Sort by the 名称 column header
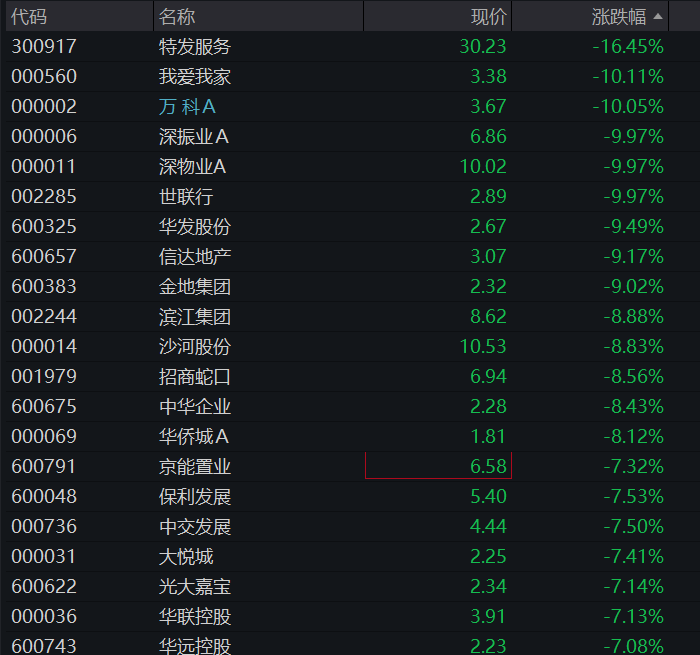Screen dimensions: 700x655 tap(177, 17)
